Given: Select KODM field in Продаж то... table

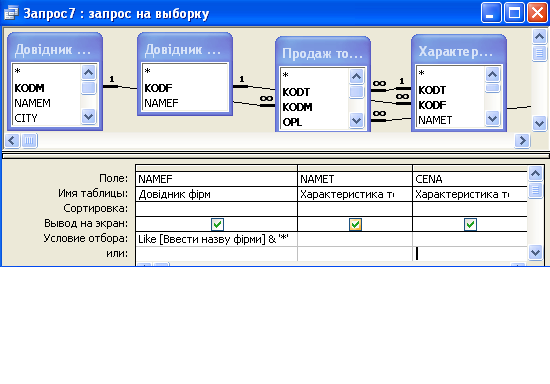Looking at the screenshot, I should [297, 107].
